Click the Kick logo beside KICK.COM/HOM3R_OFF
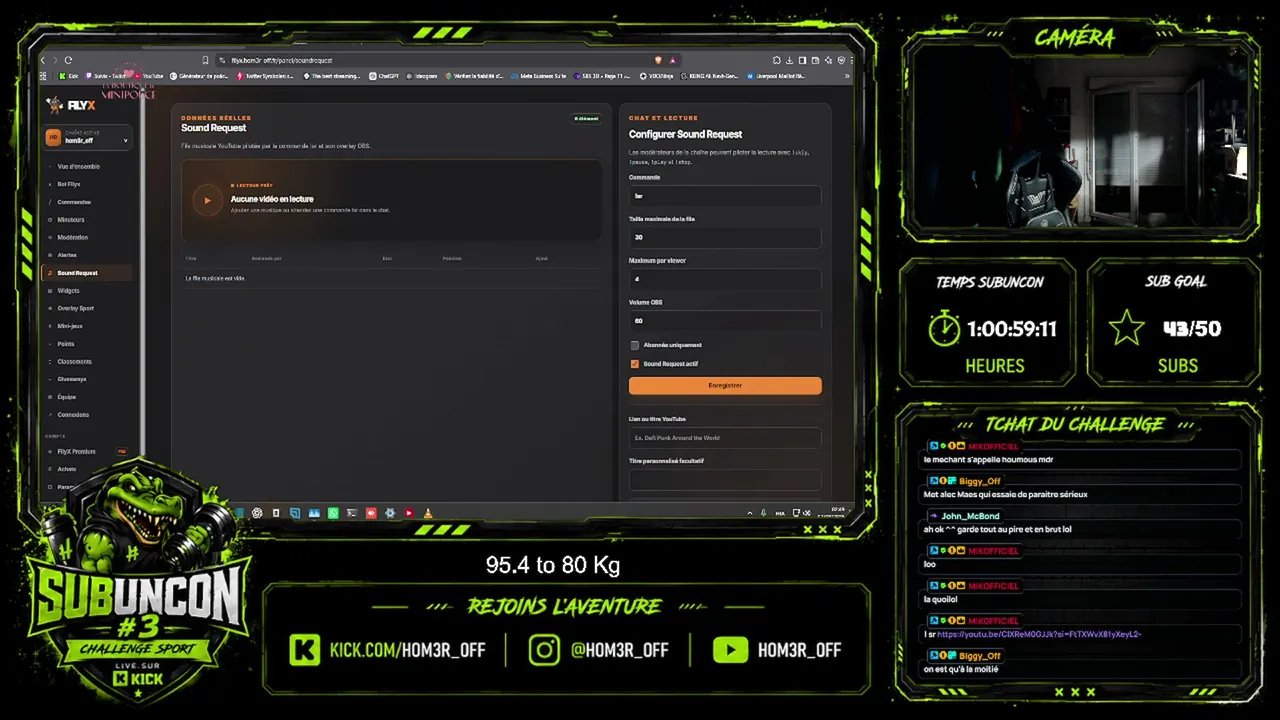 coord(305,650)
